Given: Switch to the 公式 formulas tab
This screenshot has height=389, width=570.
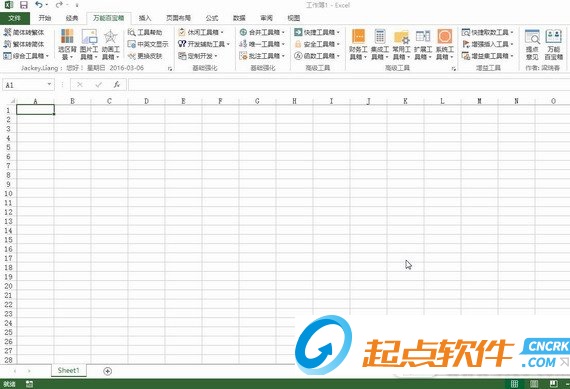Looking at the screenshot, I should coord(212,18).
